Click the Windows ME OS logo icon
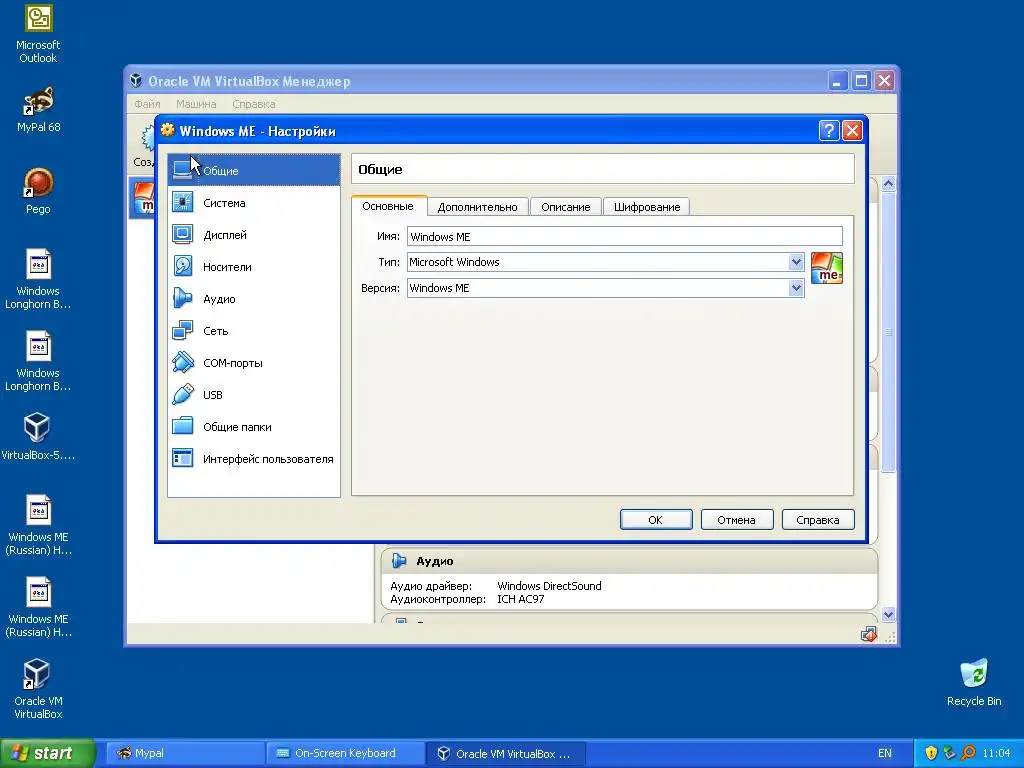1024x768 pixels. [827, 268]
